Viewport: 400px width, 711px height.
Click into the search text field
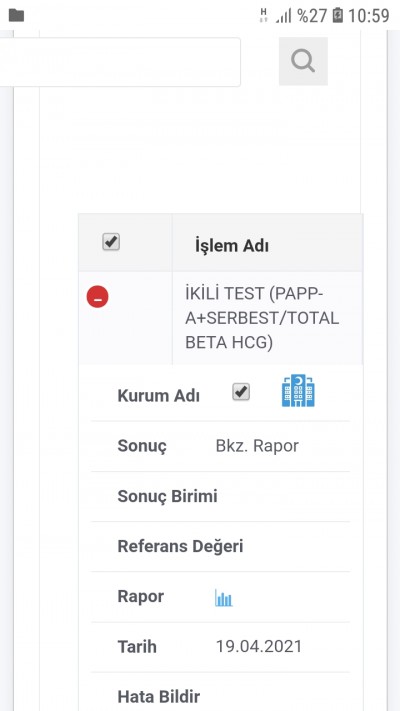coord(120,62)
